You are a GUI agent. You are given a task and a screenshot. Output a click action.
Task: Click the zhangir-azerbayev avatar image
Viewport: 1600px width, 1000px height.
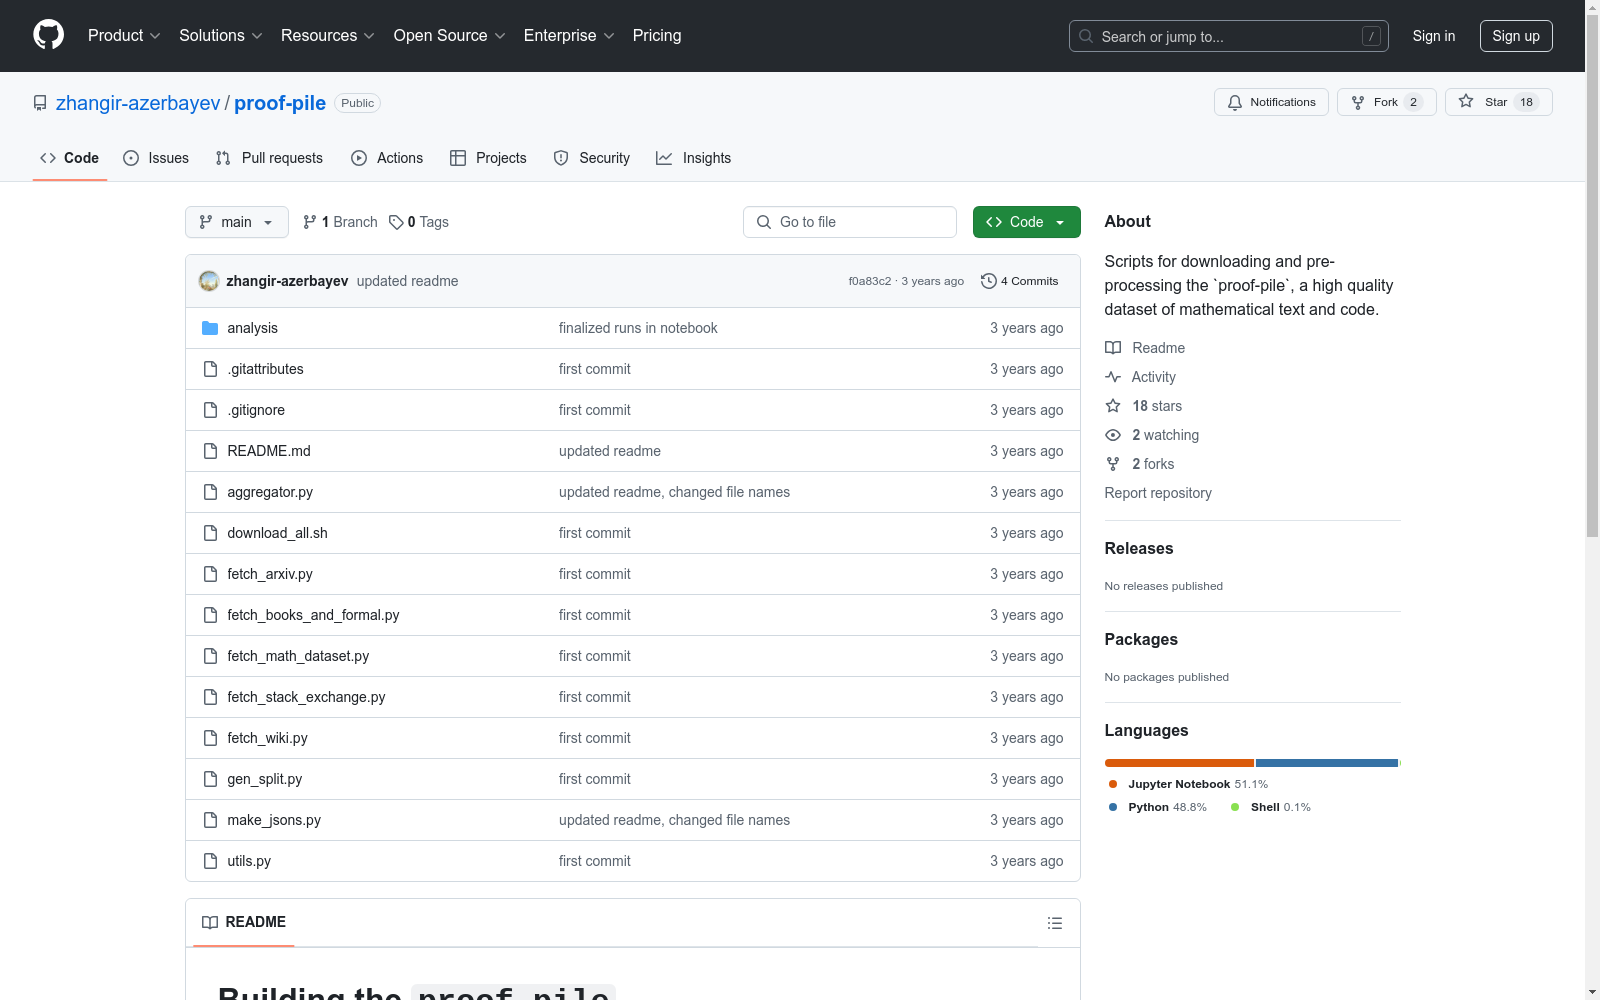[x=209, y=281]
